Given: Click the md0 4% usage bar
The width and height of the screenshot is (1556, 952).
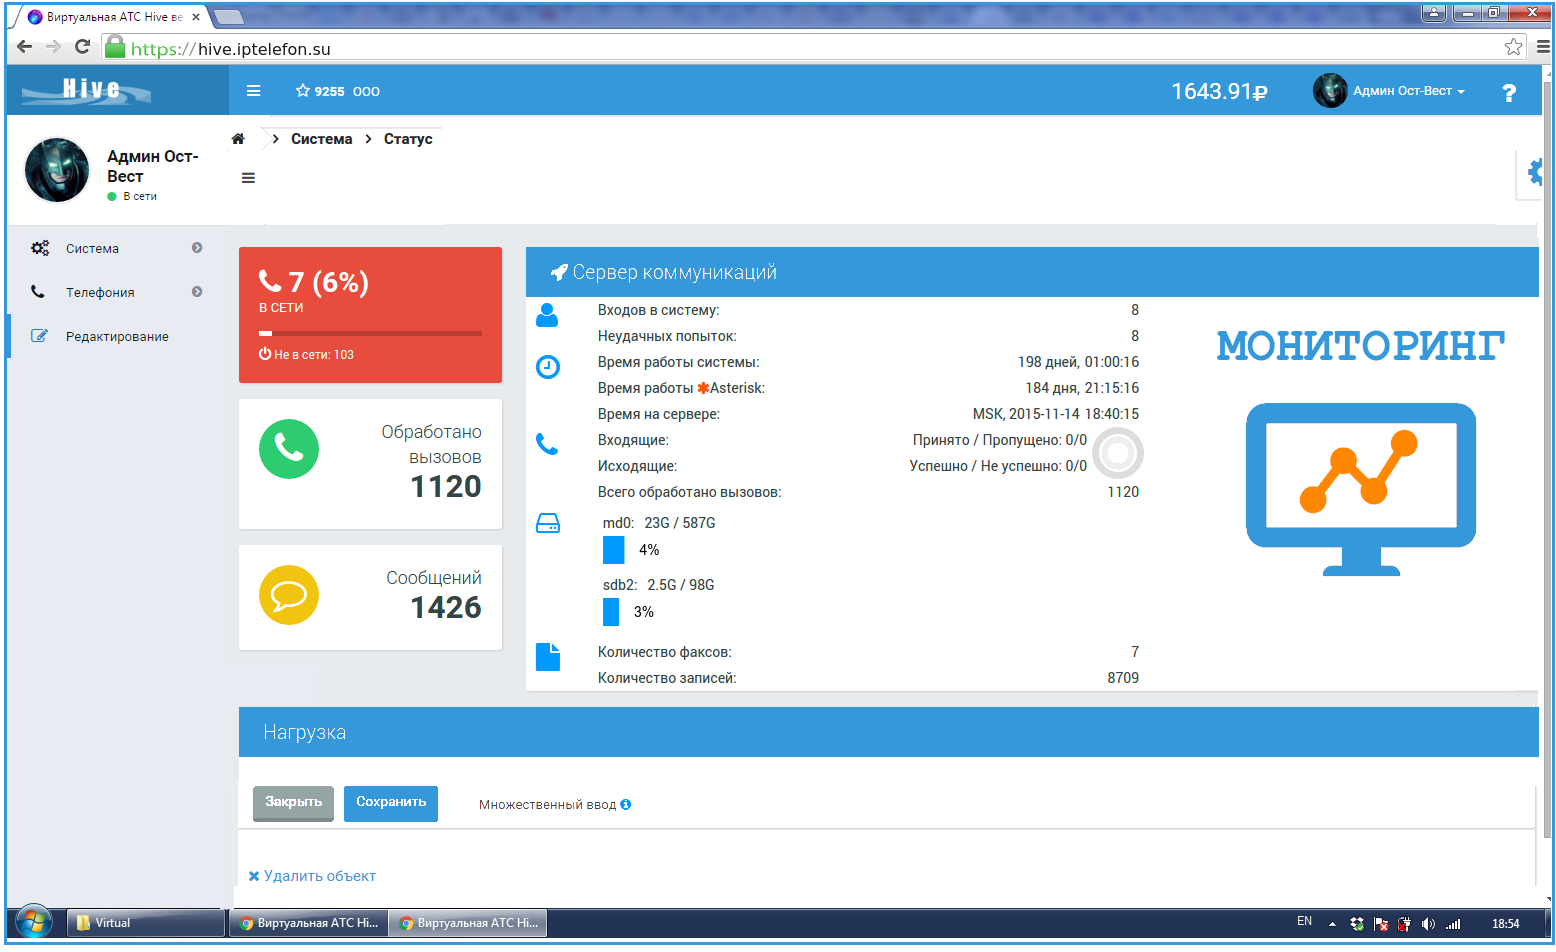Looking at the screenshot, I should (614, 550).
